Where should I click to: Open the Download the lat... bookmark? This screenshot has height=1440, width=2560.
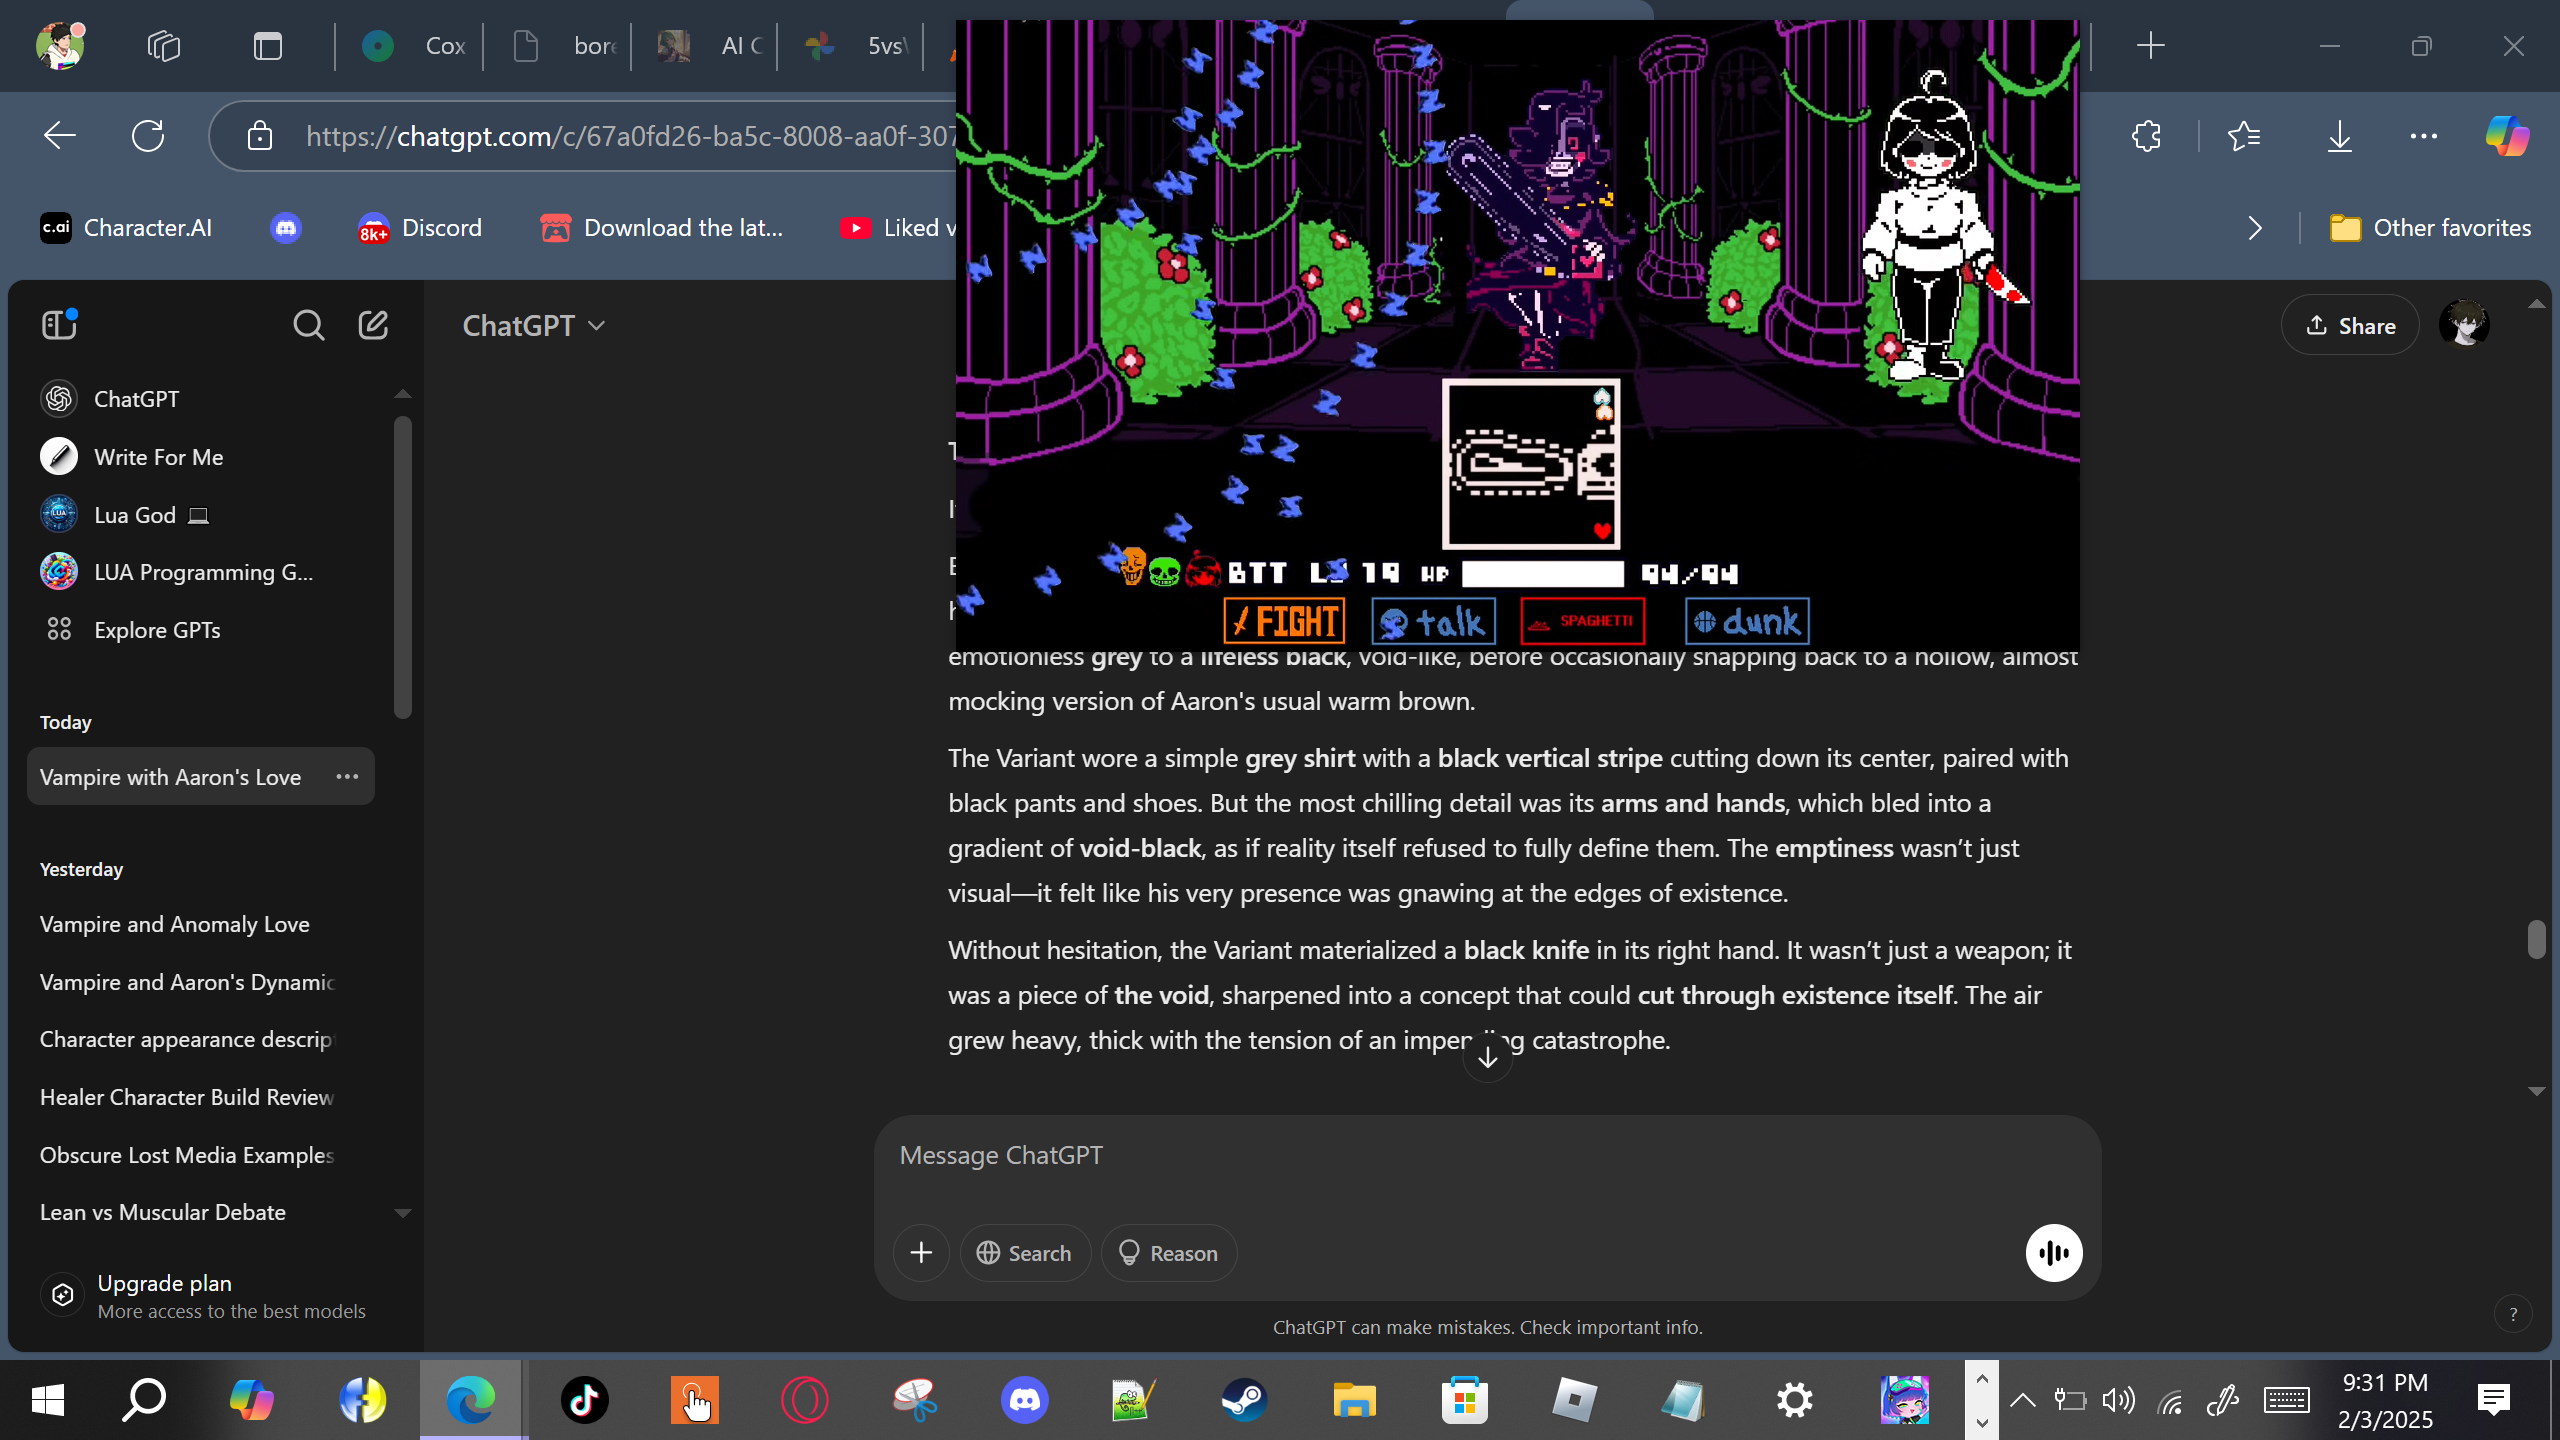tap(662, 228)
